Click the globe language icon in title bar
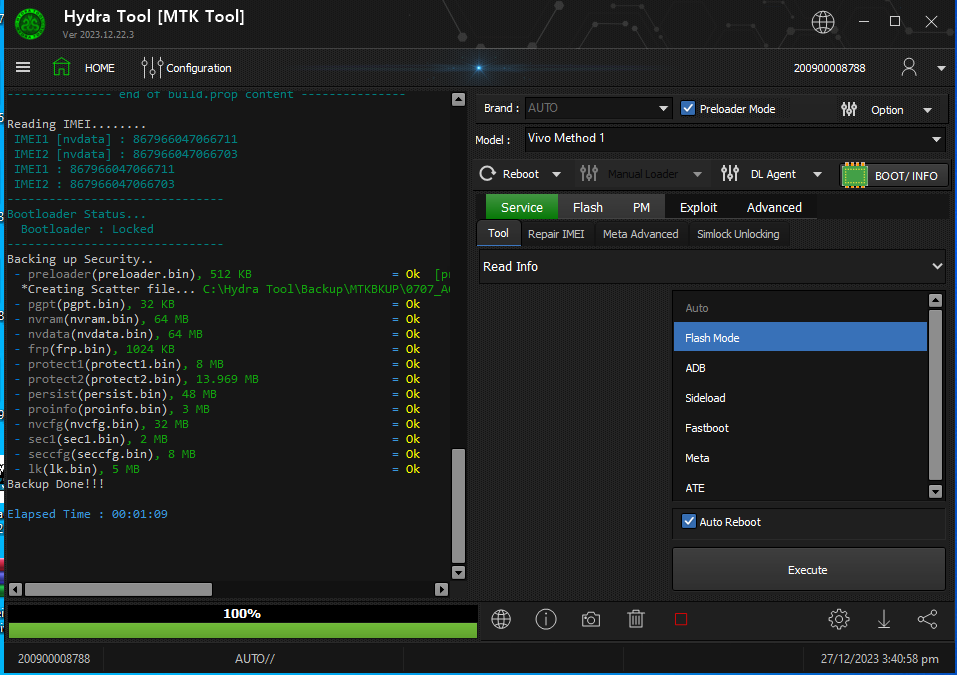Image resolution: width=957 pixels, height=675 pixels. point(823,22)
